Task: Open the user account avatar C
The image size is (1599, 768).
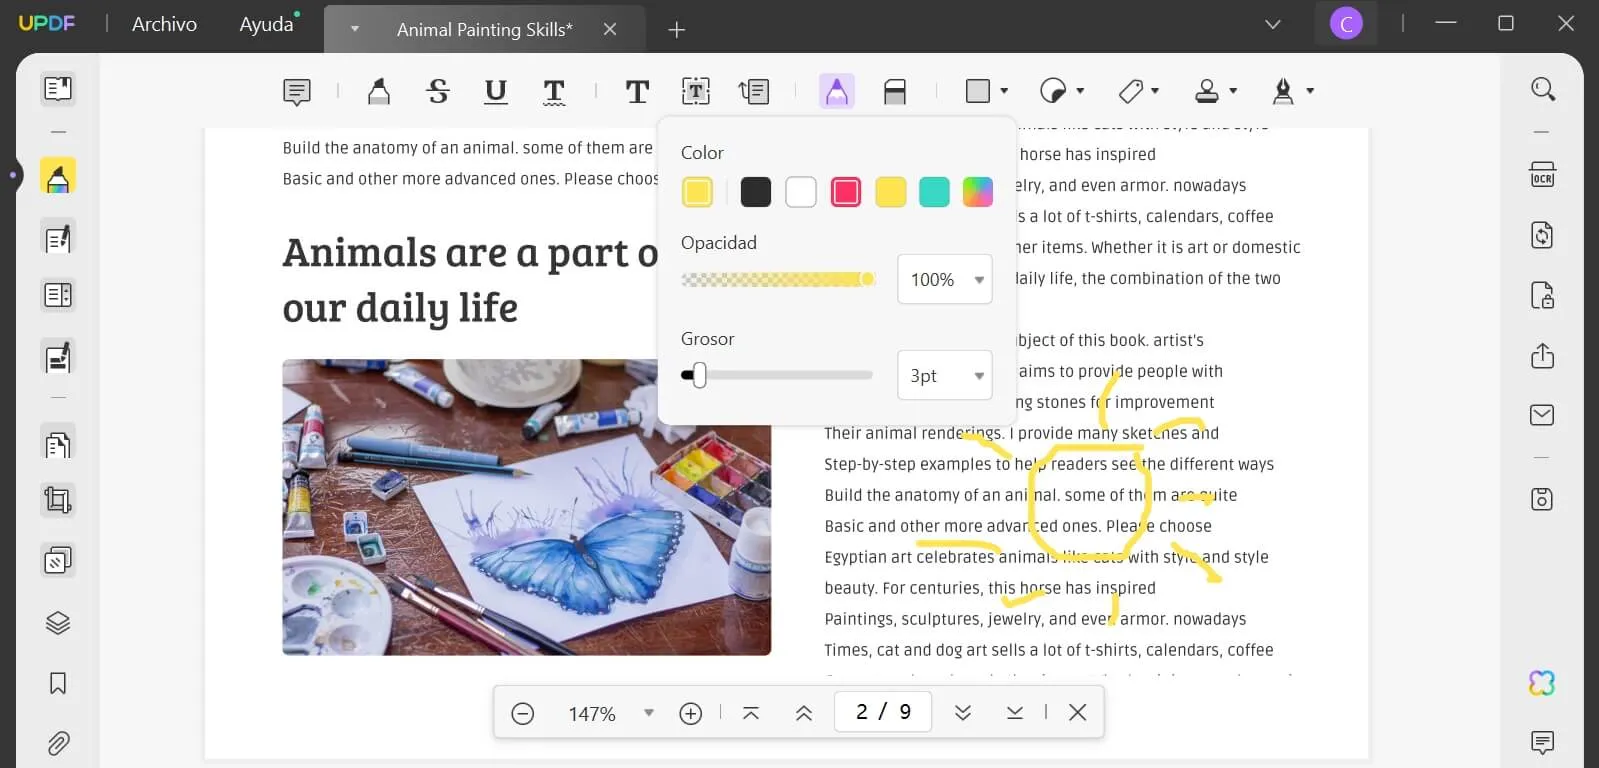Action: pyautogui.click(x=1346, y=23)
